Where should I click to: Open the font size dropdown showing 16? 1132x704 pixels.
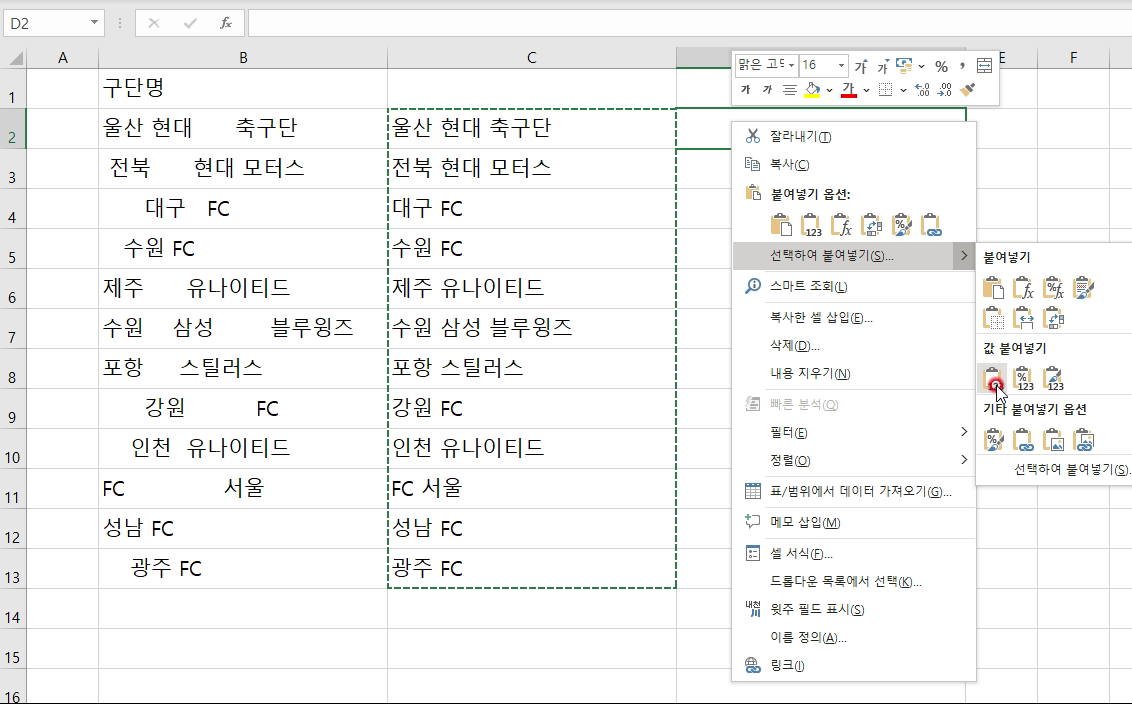click(841, 66)
